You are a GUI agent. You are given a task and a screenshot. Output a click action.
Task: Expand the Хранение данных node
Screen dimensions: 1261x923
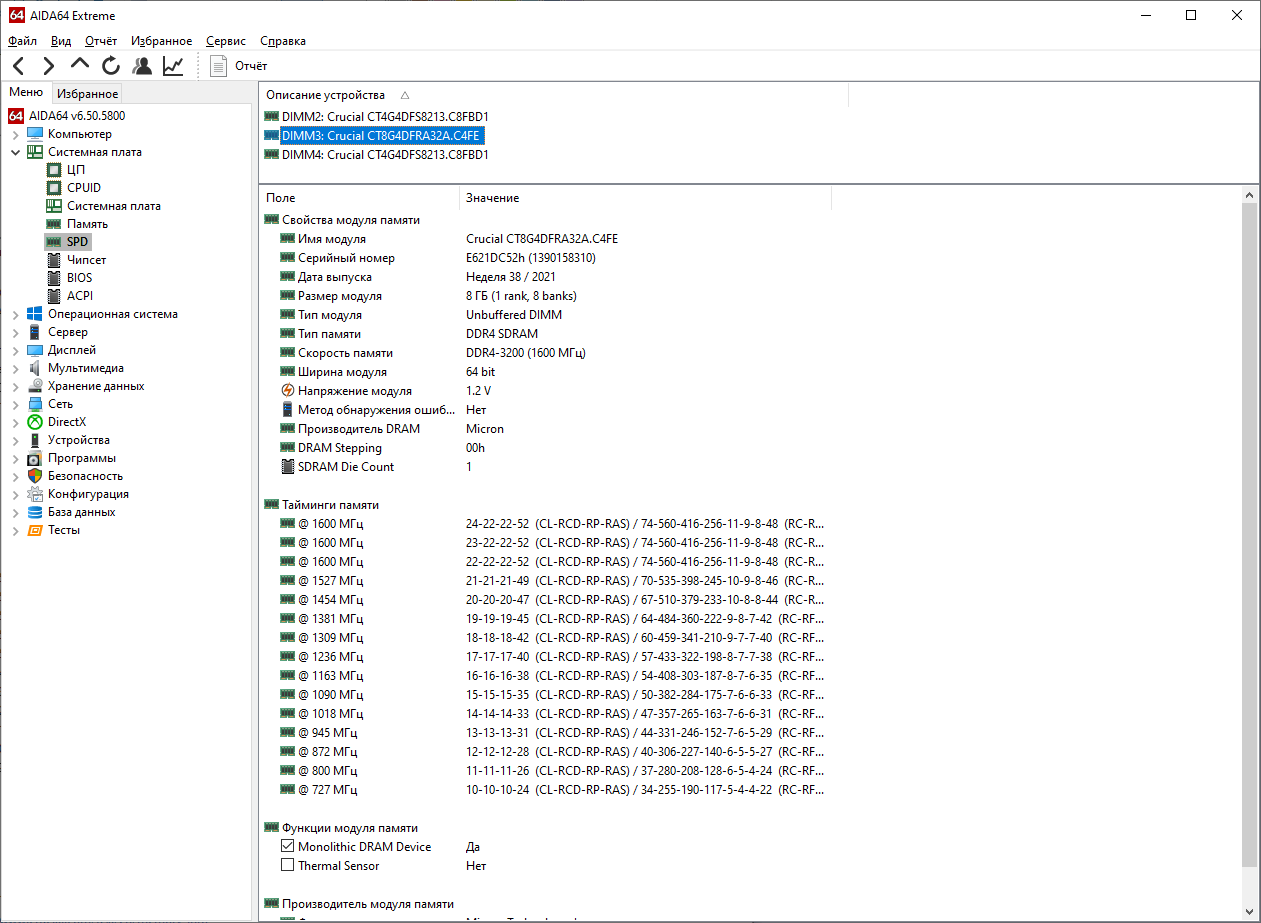[x=15, y=386]
